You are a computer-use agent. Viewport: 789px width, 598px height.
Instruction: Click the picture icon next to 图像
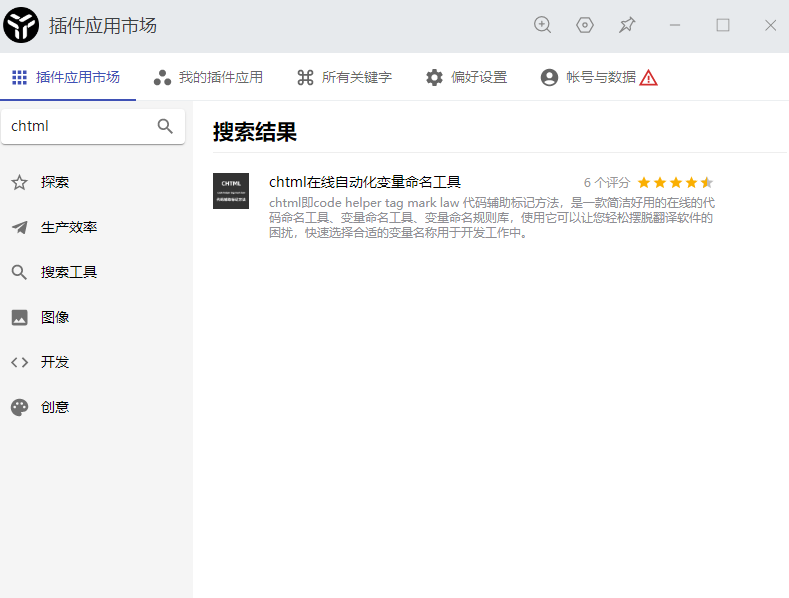click(19, 318)
